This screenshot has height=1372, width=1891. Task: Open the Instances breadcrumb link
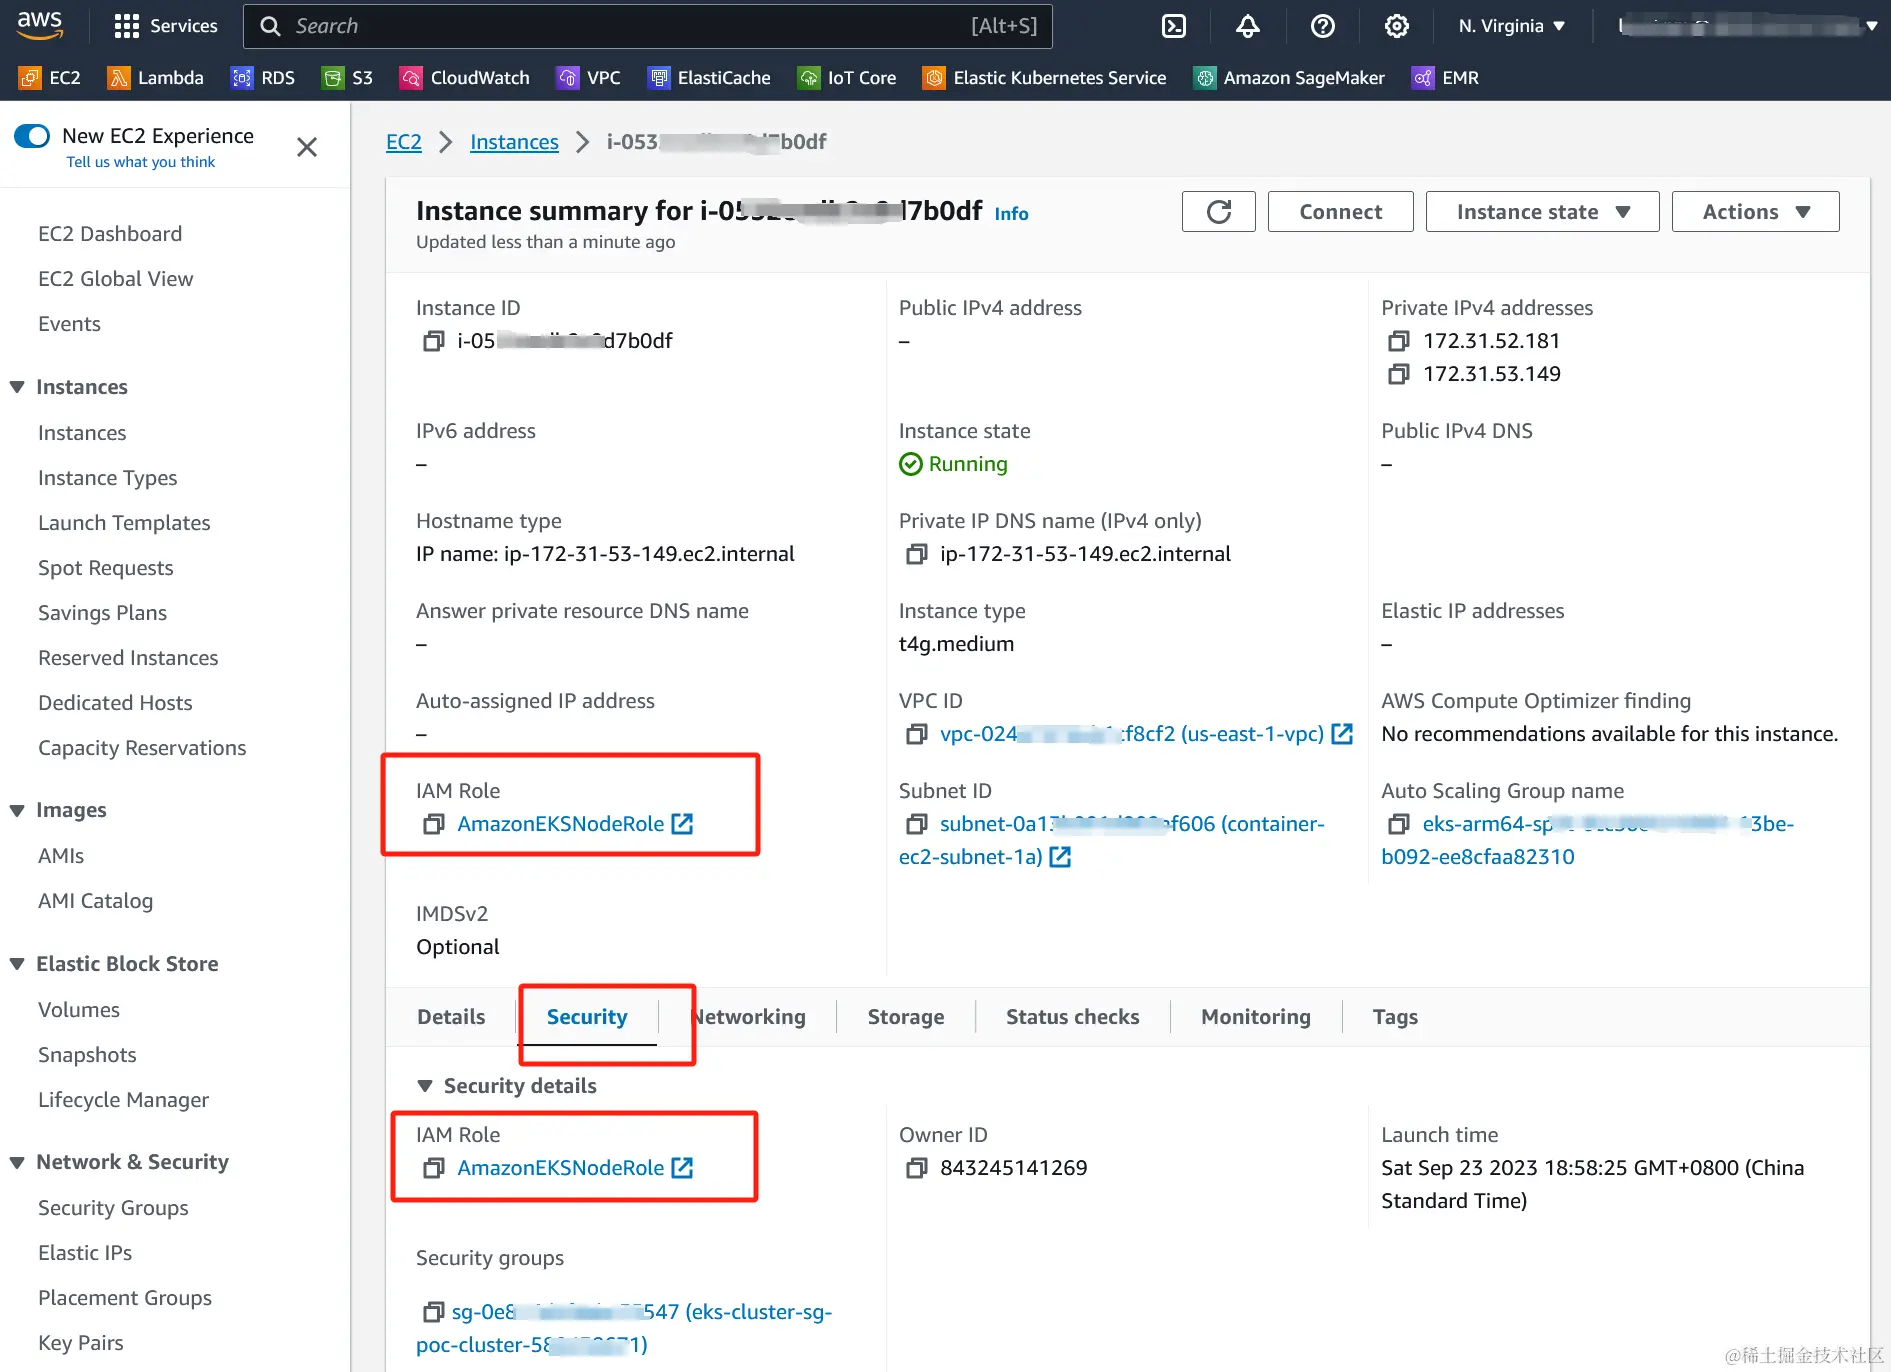pos(514,142)
